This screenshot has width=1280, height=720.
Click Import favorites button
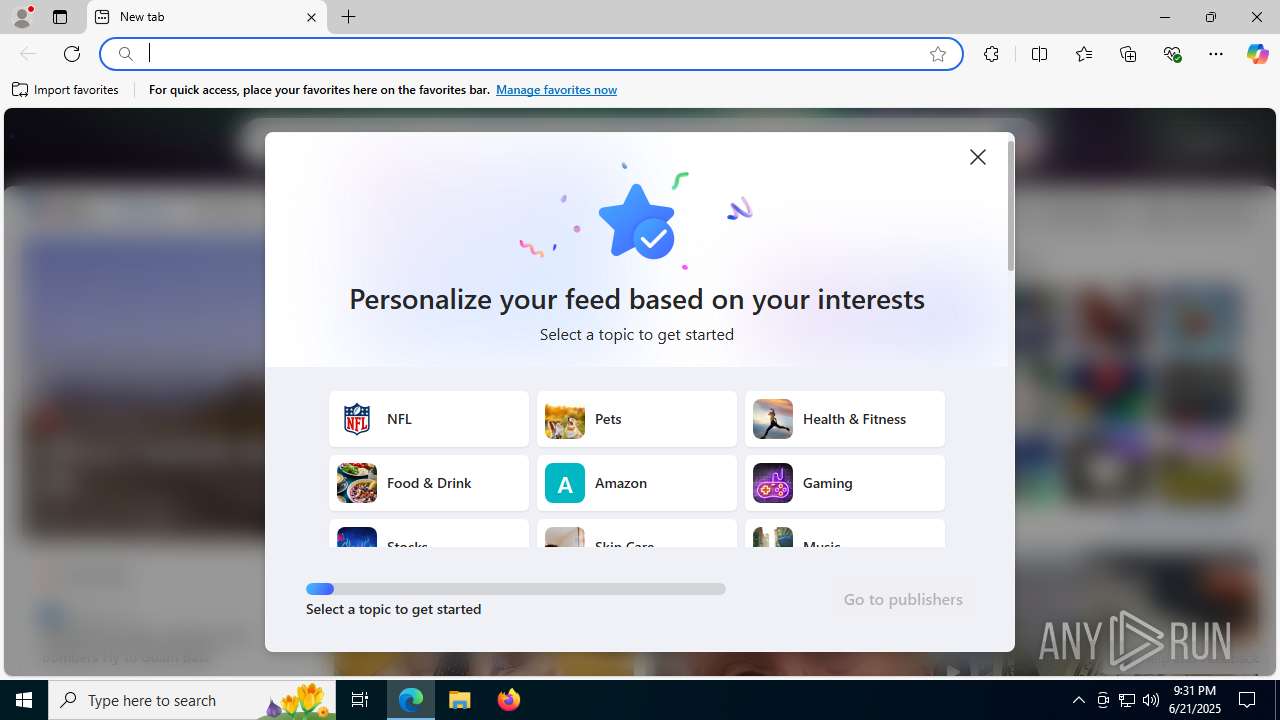(x=66, y=90)
